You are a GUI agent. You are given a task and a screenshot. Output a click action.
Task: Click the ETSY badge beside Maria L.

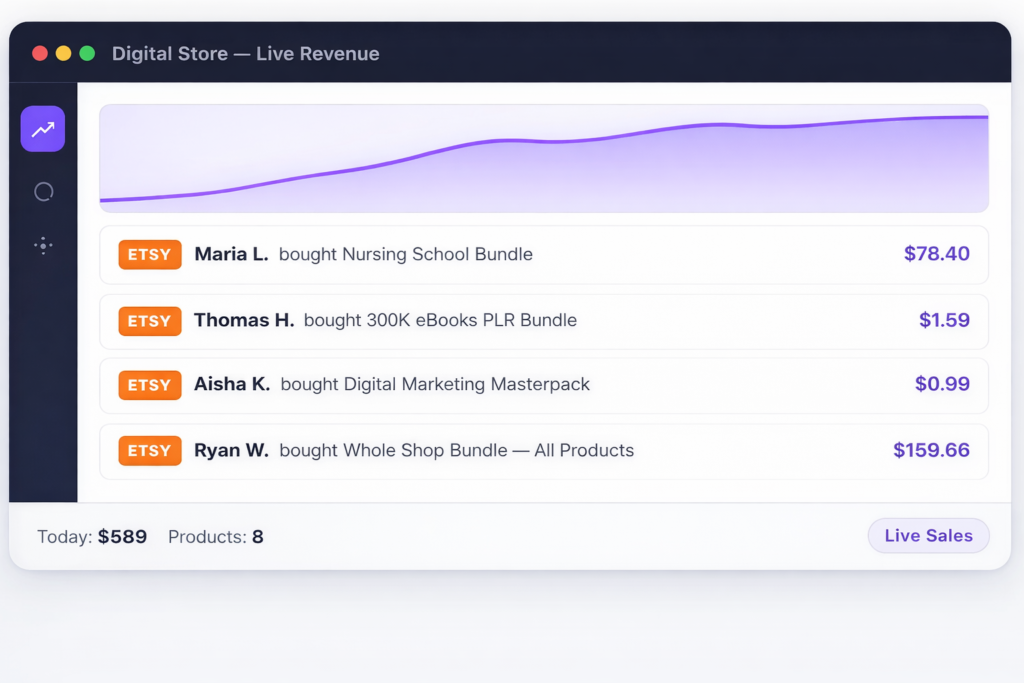[x=150, y=255]
